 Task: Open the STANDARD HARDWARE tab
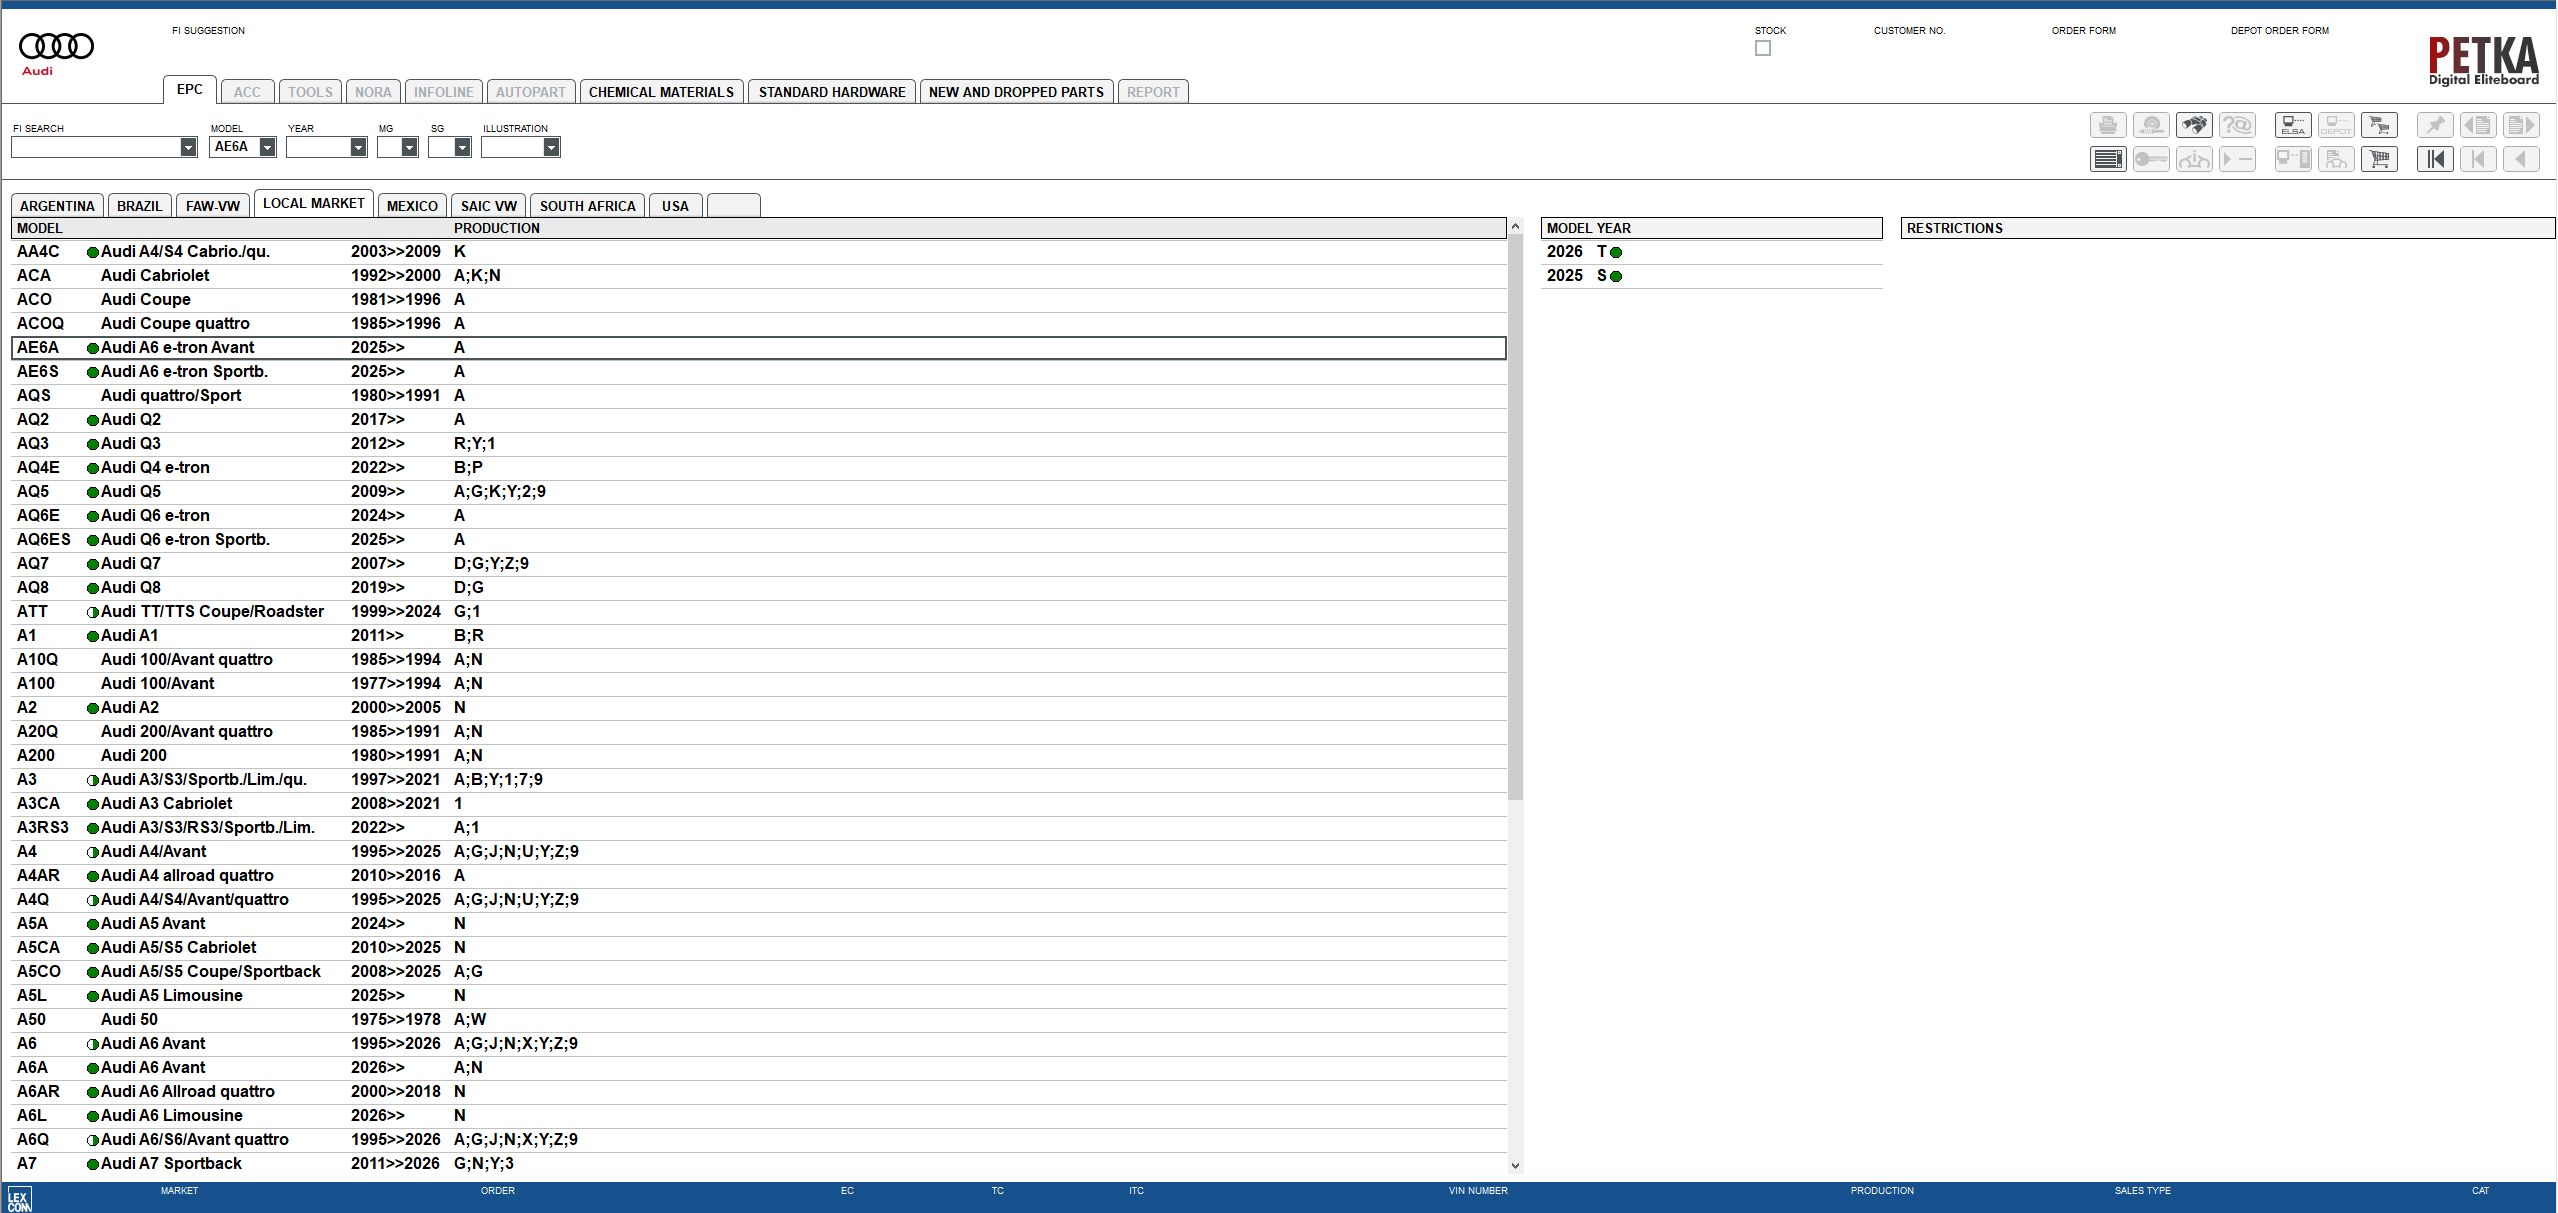point(832,92)
